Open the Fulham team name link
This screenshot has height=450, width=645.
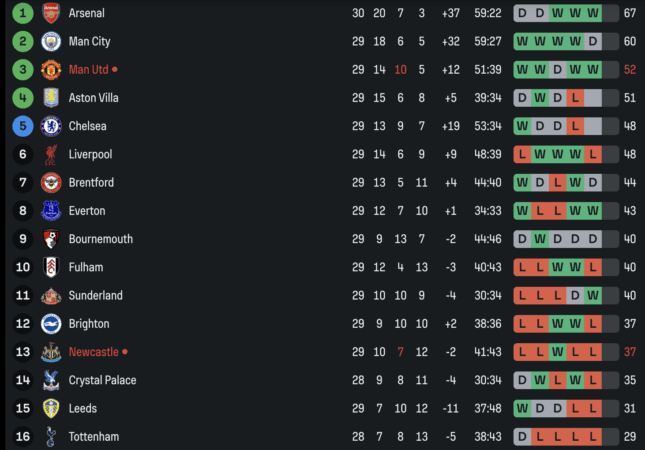[x=86, y=267]
